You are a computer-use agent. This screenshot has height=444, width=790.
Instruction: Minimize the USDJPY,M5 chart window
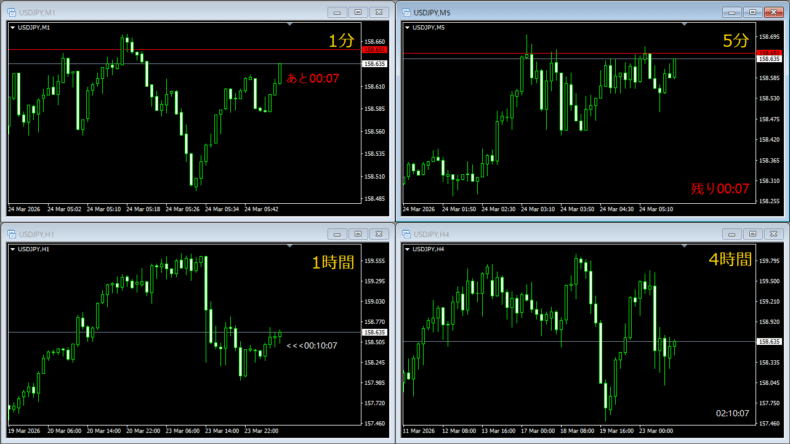tap(730, 12)
